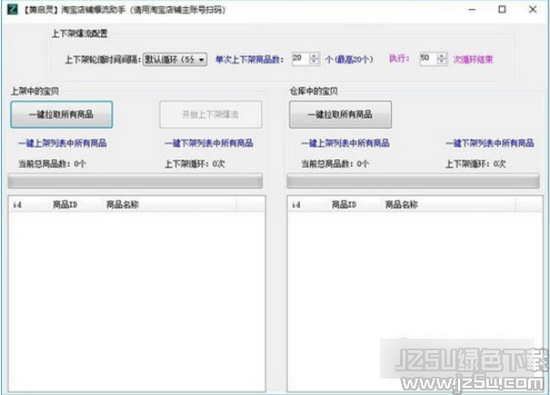550x395 pixels.
Task: Minimize the application window
Action: 472,9
